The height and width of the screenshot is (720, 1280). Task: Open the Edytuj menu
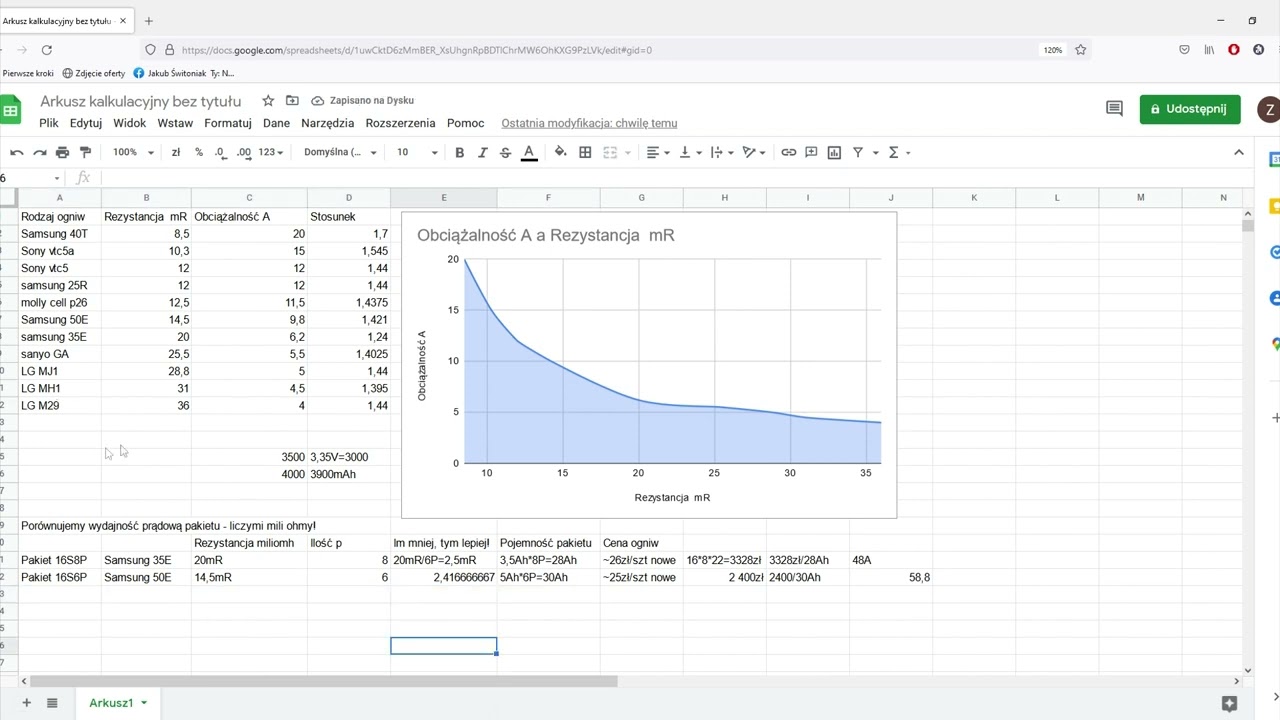point(86,123)
